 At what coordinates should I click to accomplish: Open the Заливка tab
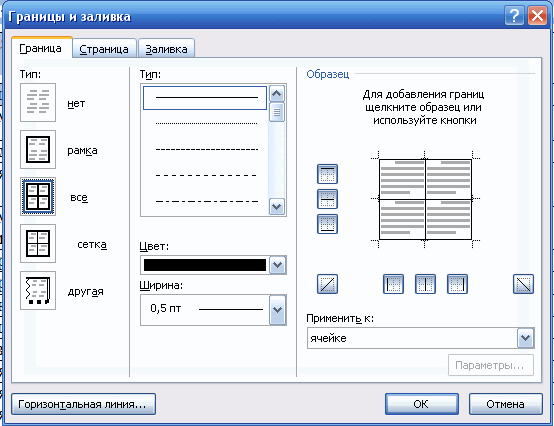click(x=166, y=49)
